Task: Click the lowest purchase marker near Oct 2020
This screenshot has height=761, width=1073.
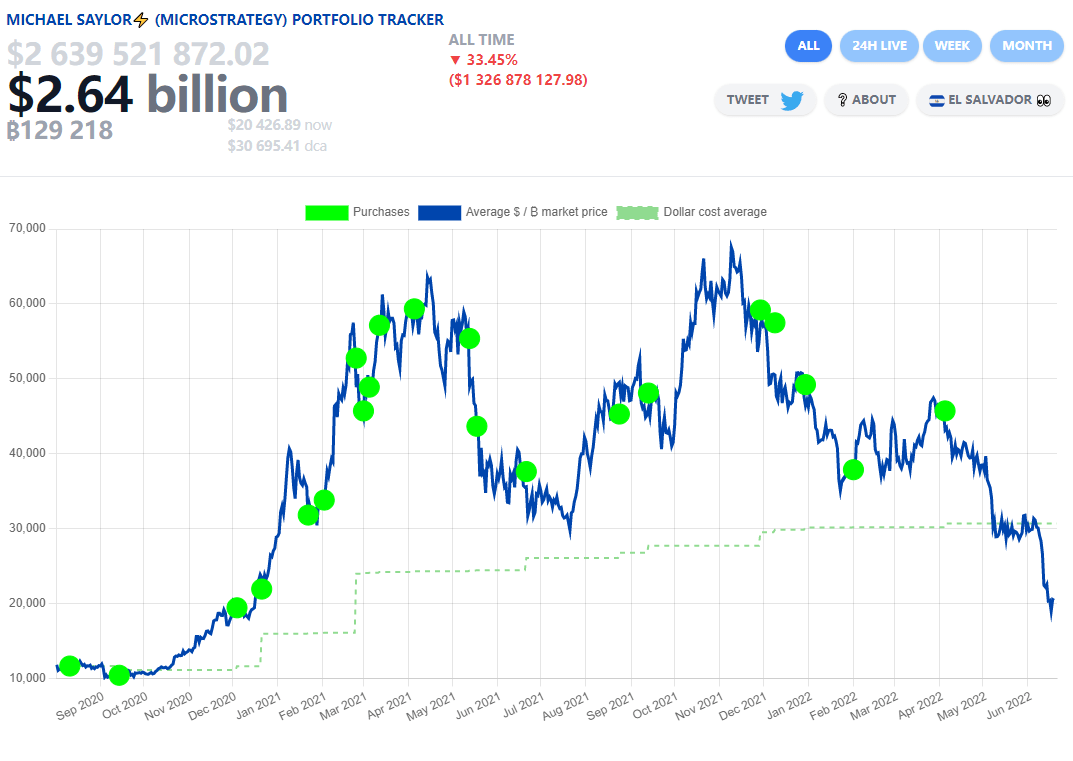Action: 119,675
